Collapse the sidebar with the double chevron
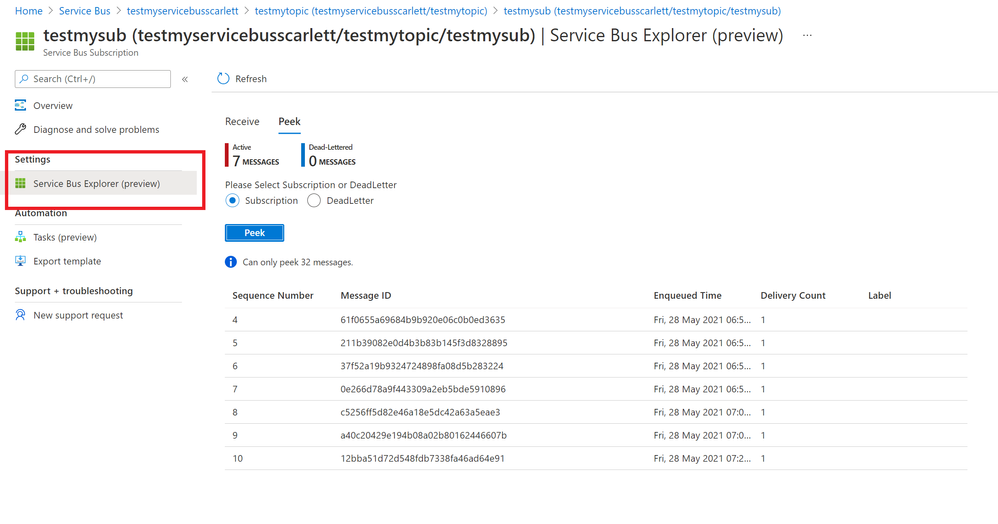 185,79
